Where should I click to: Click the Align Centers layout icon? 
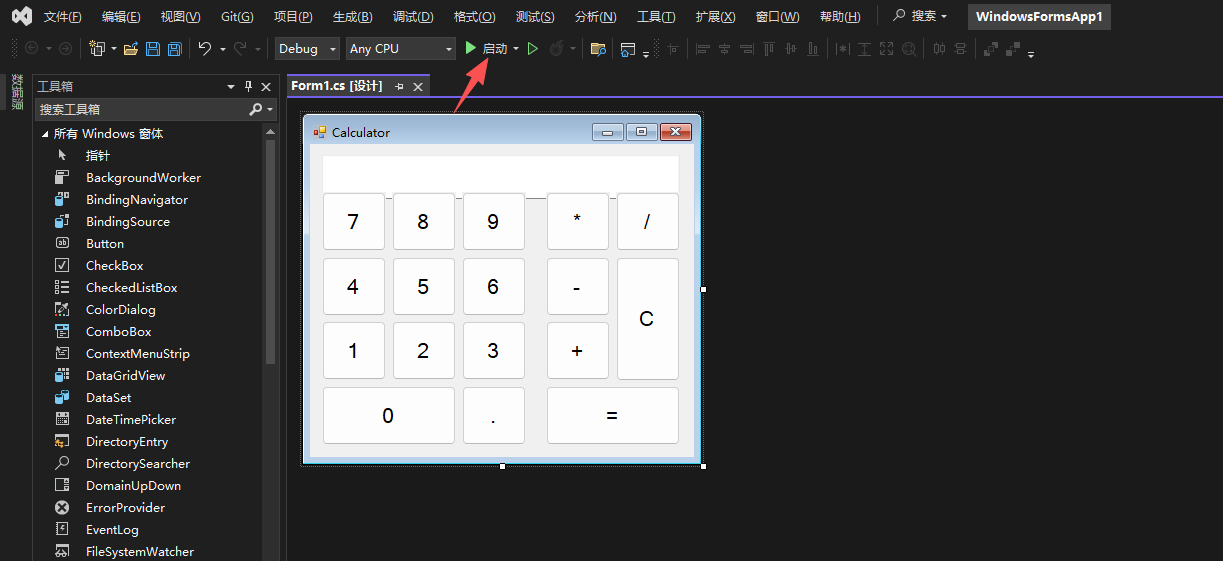click(x=724, y=48)
